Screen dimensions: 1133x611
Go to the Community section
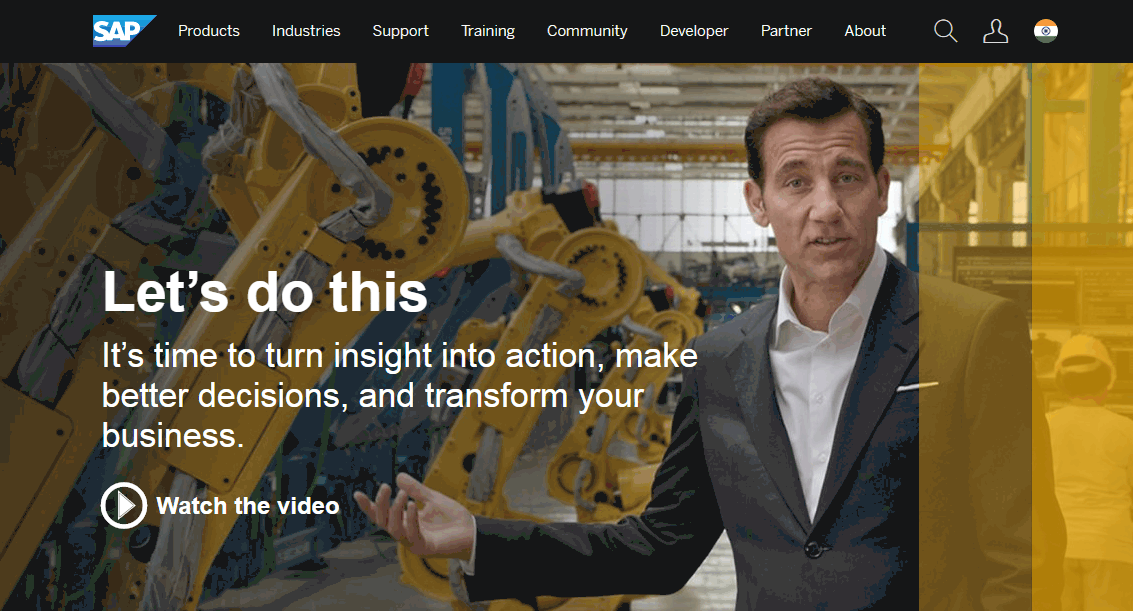pyautogui.click(x=587, y=31)
